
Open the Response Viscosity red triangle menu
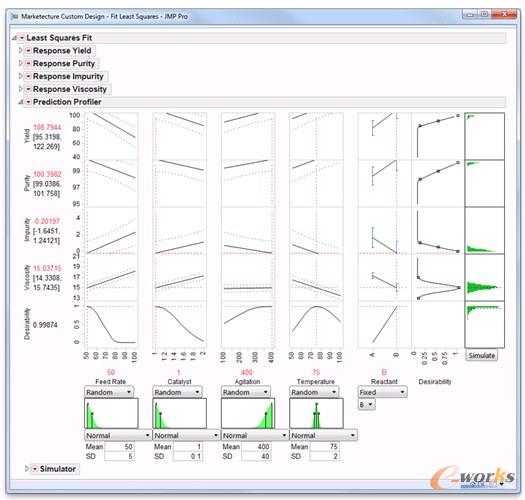tap(28, 89)
